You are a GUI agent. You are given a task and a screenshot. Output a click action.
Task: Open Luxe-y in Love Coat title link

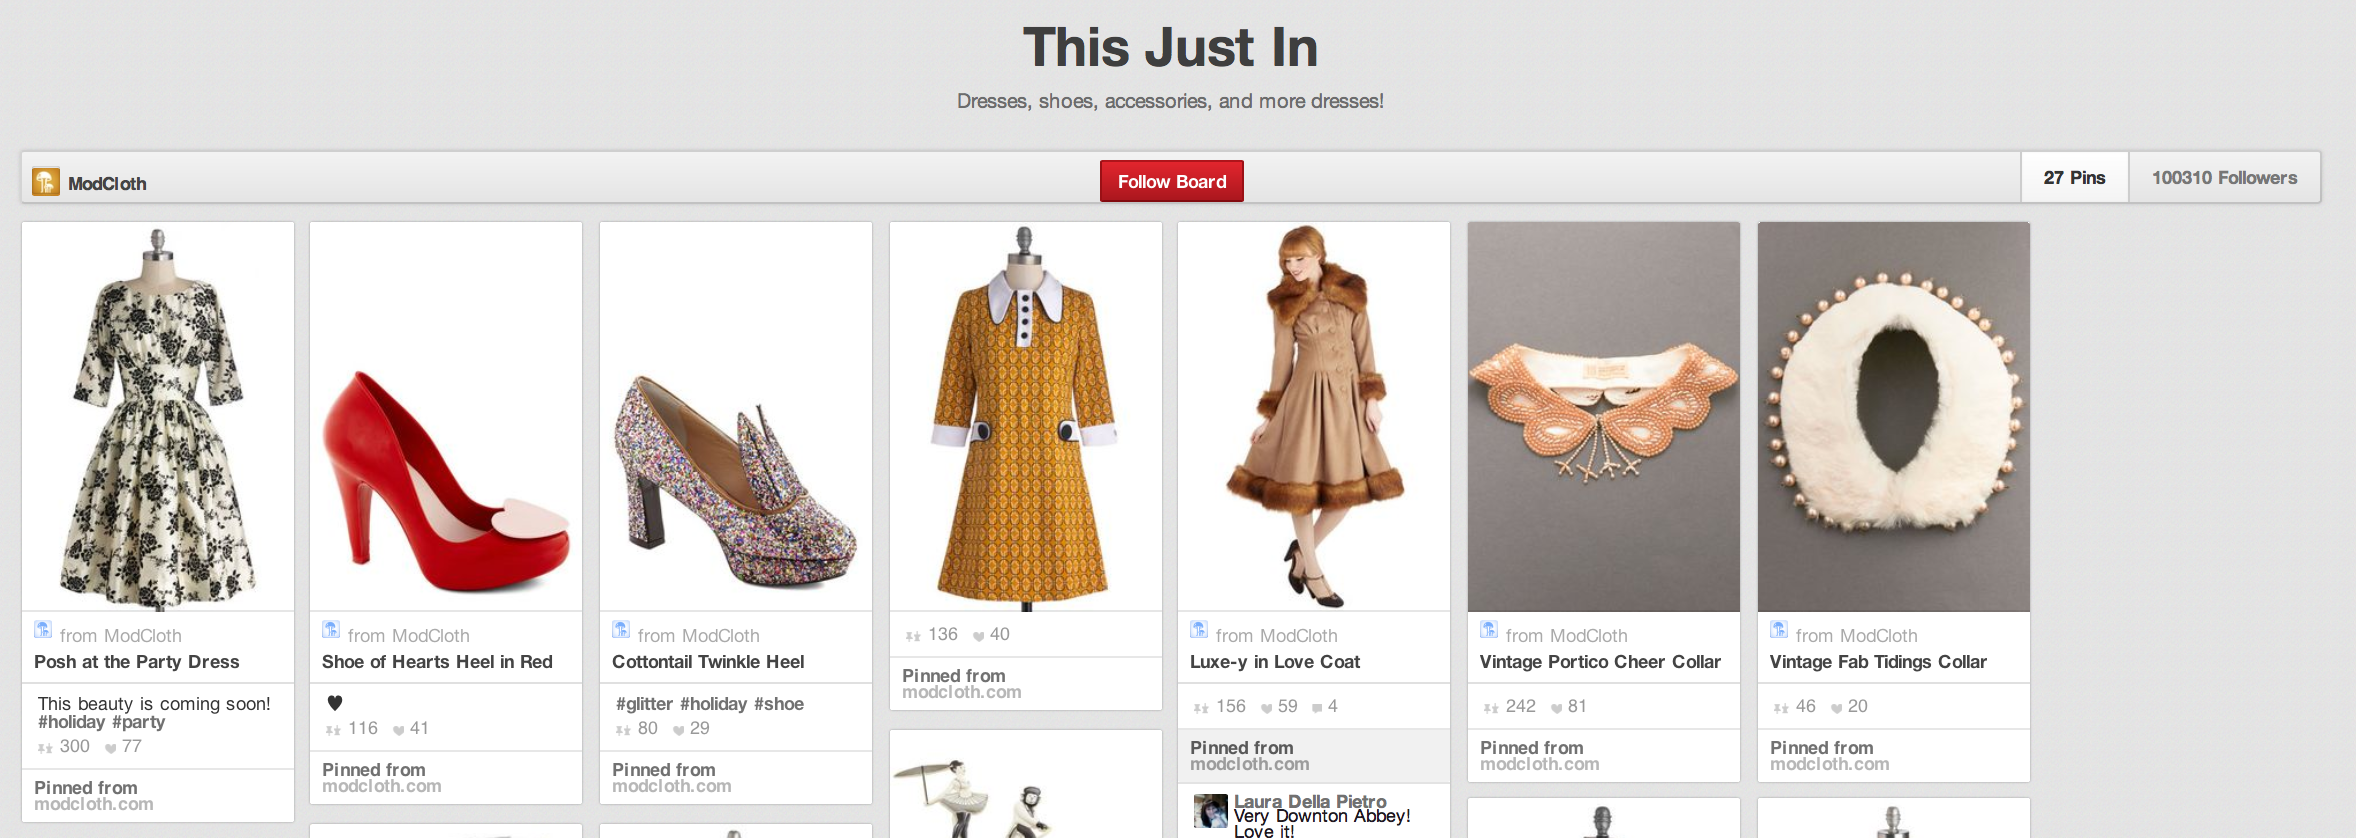tap(1275, 662)
